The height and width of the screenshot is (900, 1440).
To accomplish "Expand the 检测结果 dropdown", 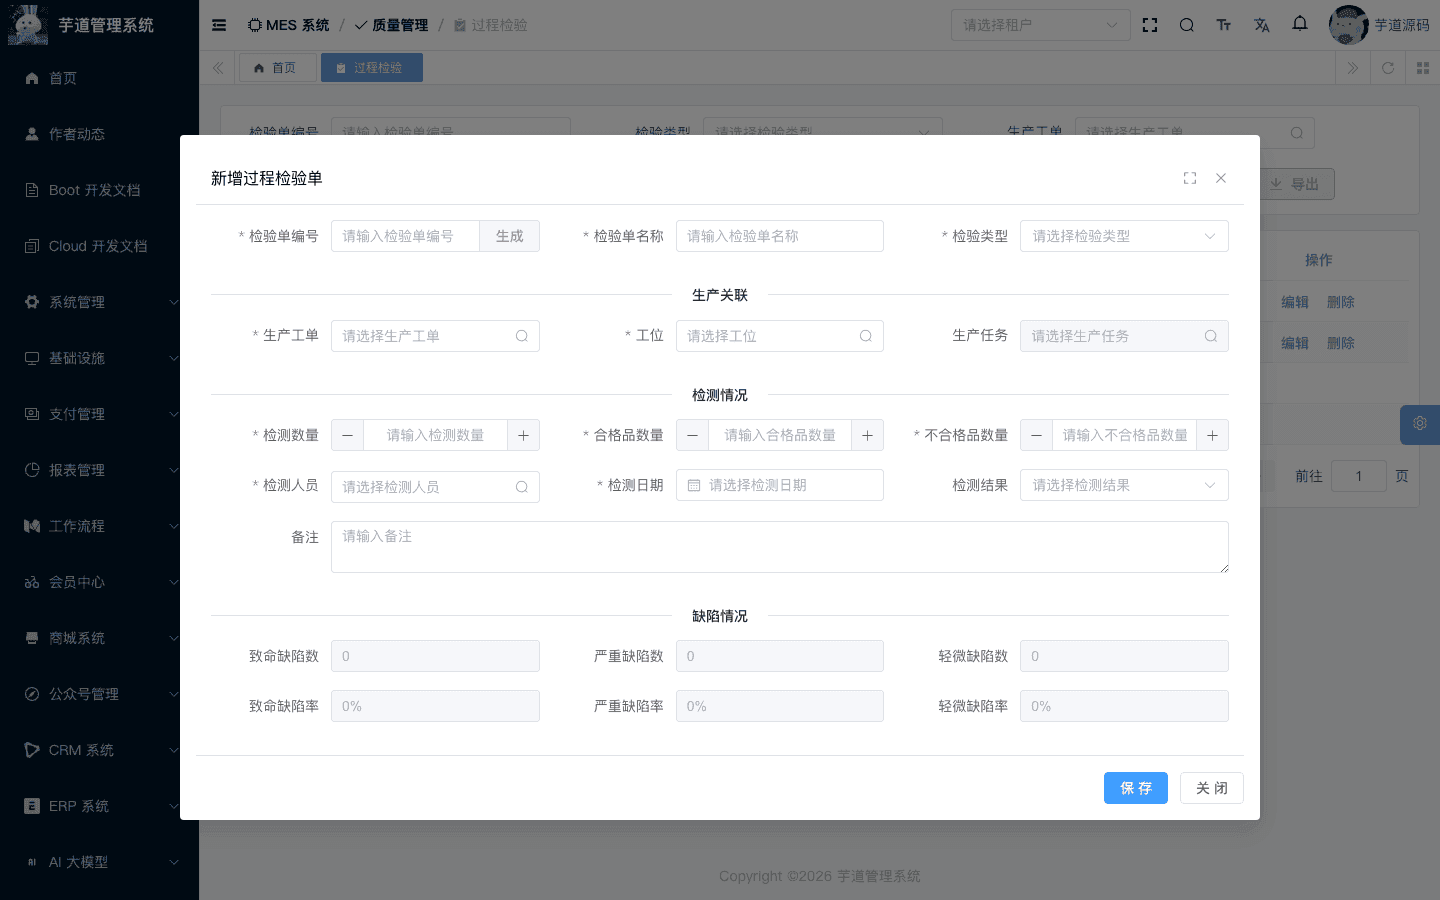I will [x=1123, y=485].
